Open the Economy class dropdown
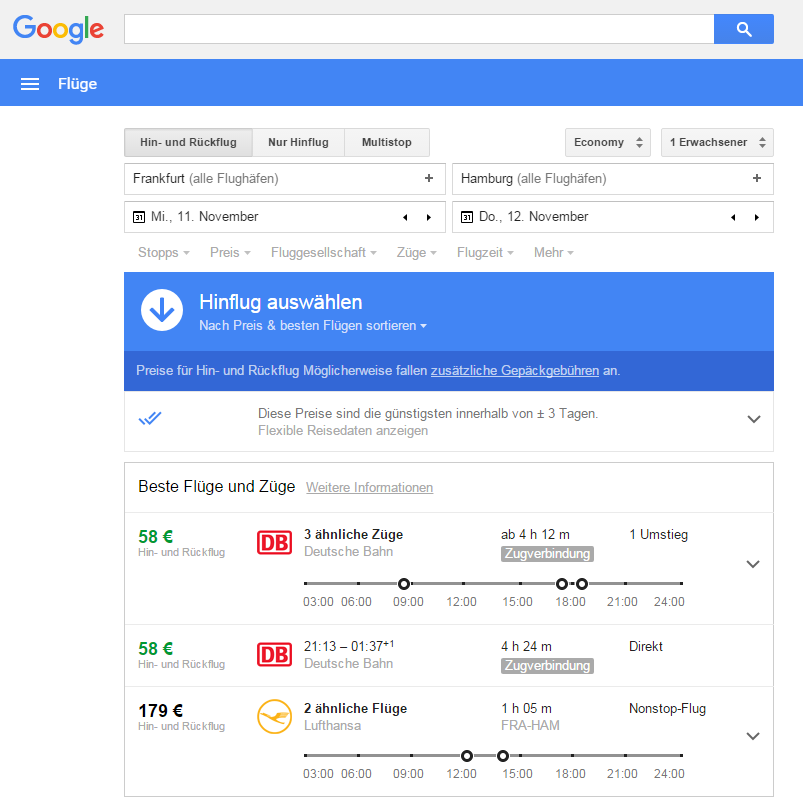803x805 pixels. 608,142
